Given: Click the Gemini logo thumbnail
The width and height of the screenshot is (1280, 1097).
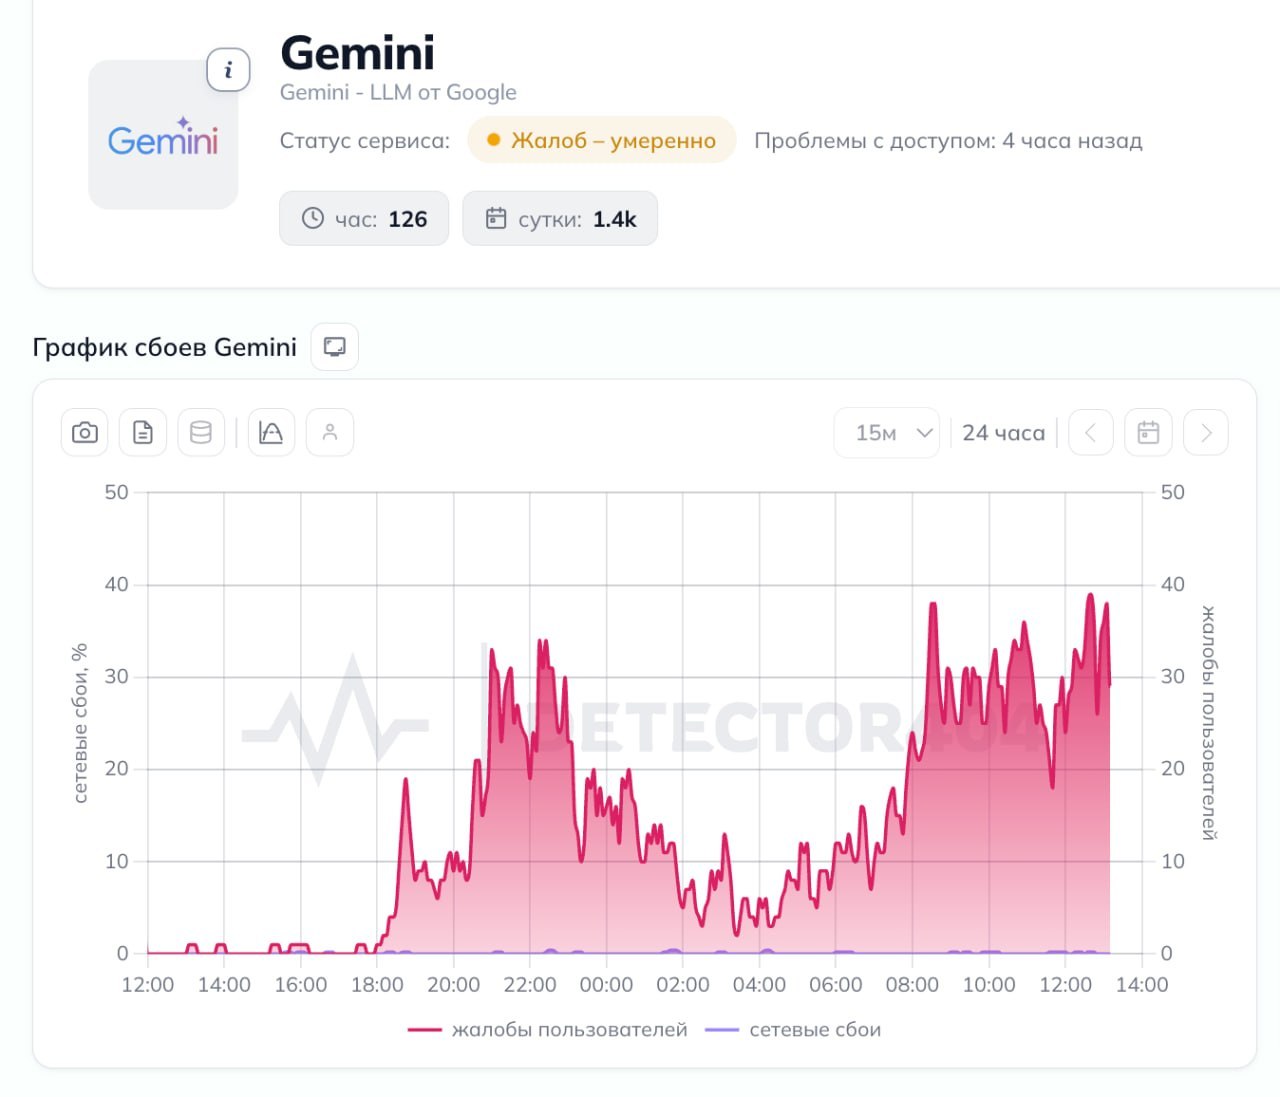Looking at the screenshot, I should [163, 135].
